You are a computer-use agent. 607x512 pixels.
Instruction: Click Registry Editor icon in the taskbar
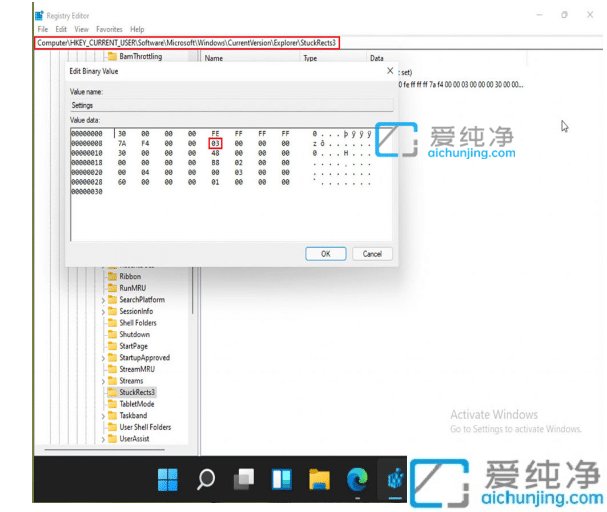[395, 479]
